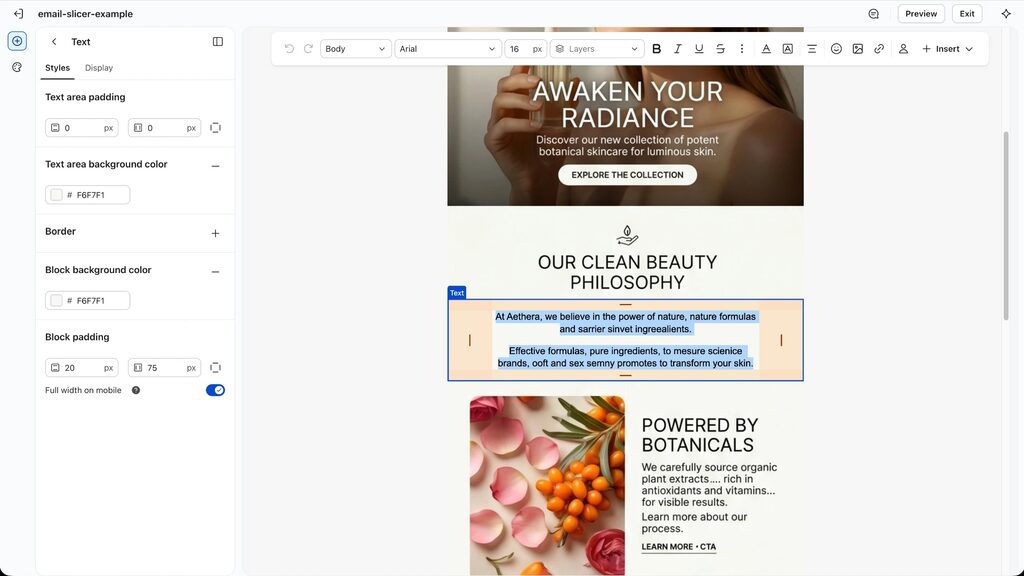This screenshot has width=1024, height=576.
Task: Toggle bold formatting
Action: click(656, 49)
